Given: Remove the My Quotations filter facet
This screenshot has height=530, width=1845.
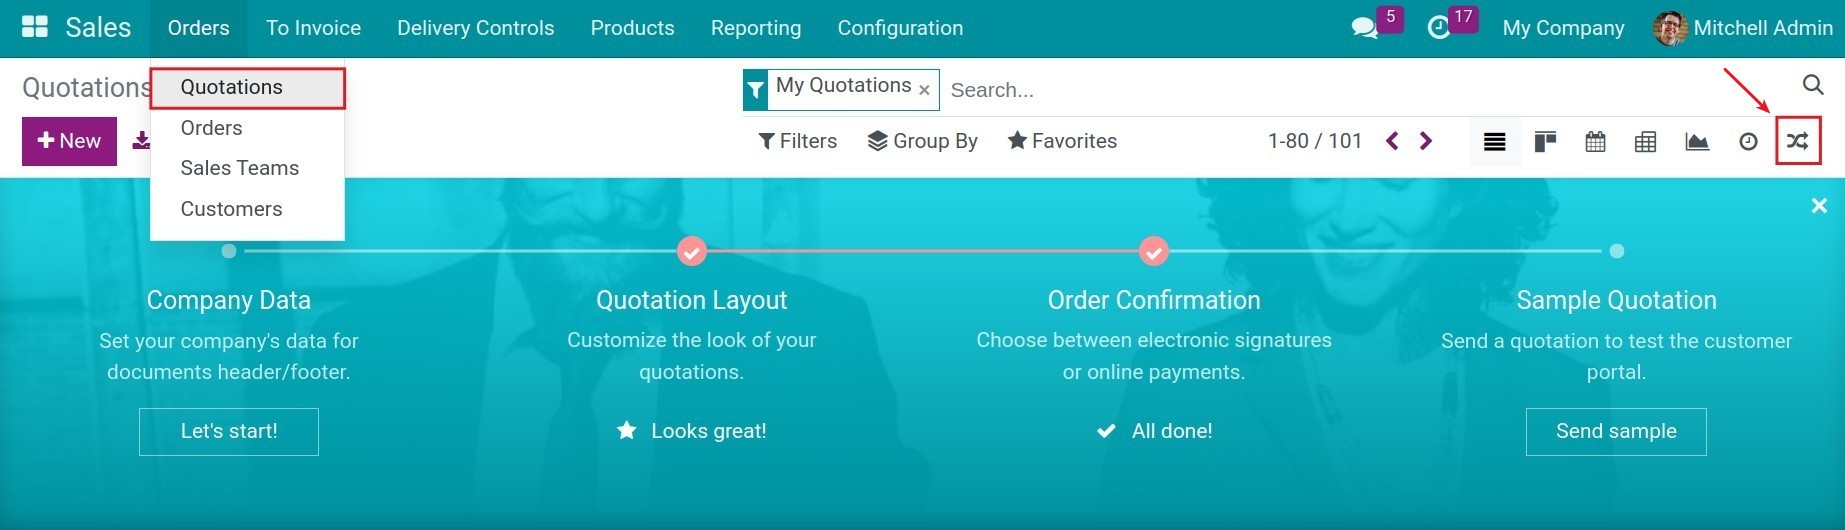Looking at the screenshot, I should pos(924,90).
